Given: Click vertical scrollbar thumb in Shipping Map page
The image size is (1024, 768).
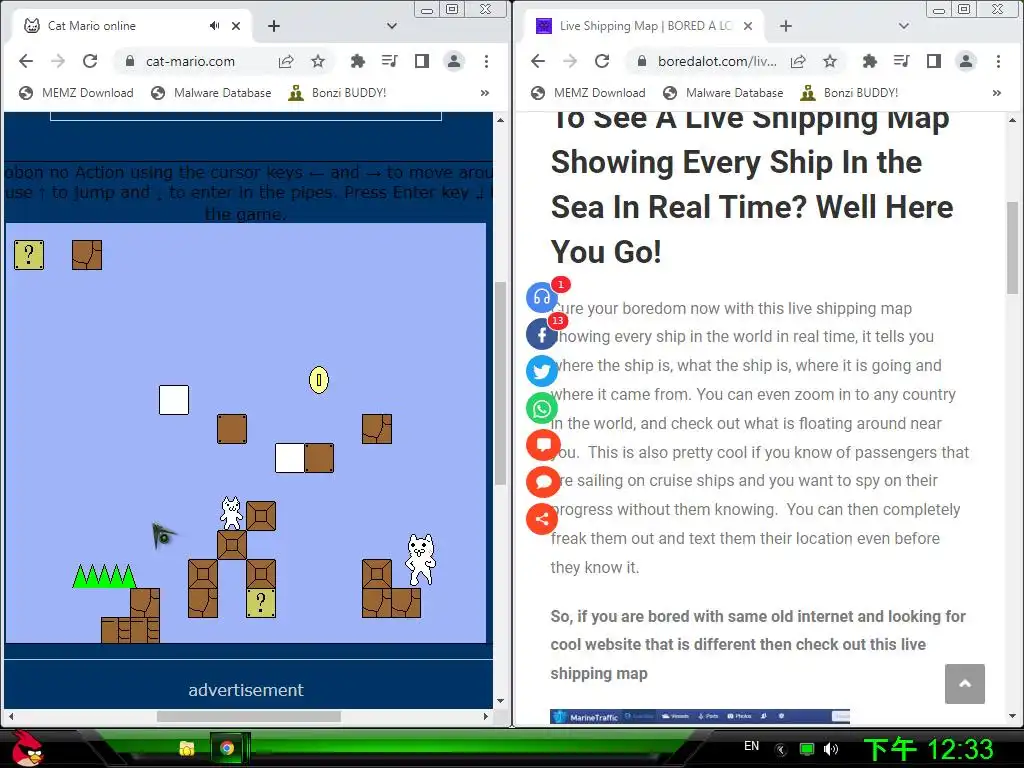Looking at the screenshot, I should [x=1012, y=248].
